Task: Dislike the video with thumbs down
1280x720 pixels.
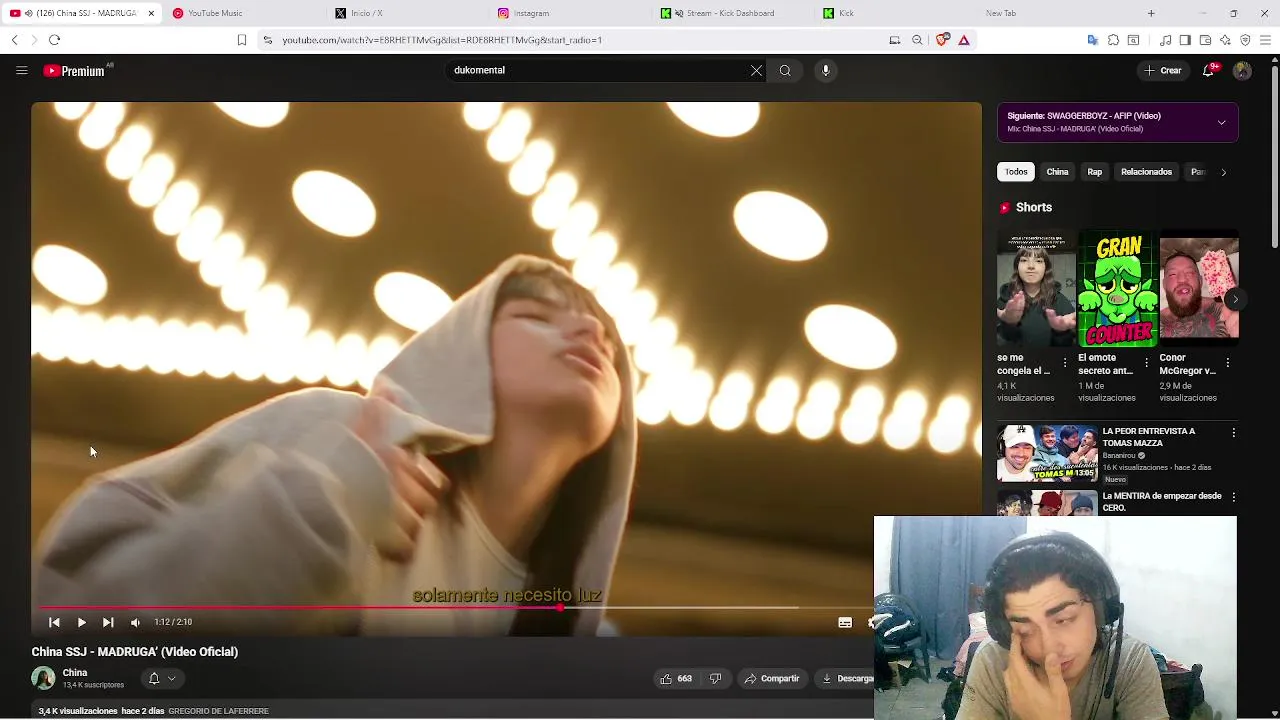Action: coord(715,678)
